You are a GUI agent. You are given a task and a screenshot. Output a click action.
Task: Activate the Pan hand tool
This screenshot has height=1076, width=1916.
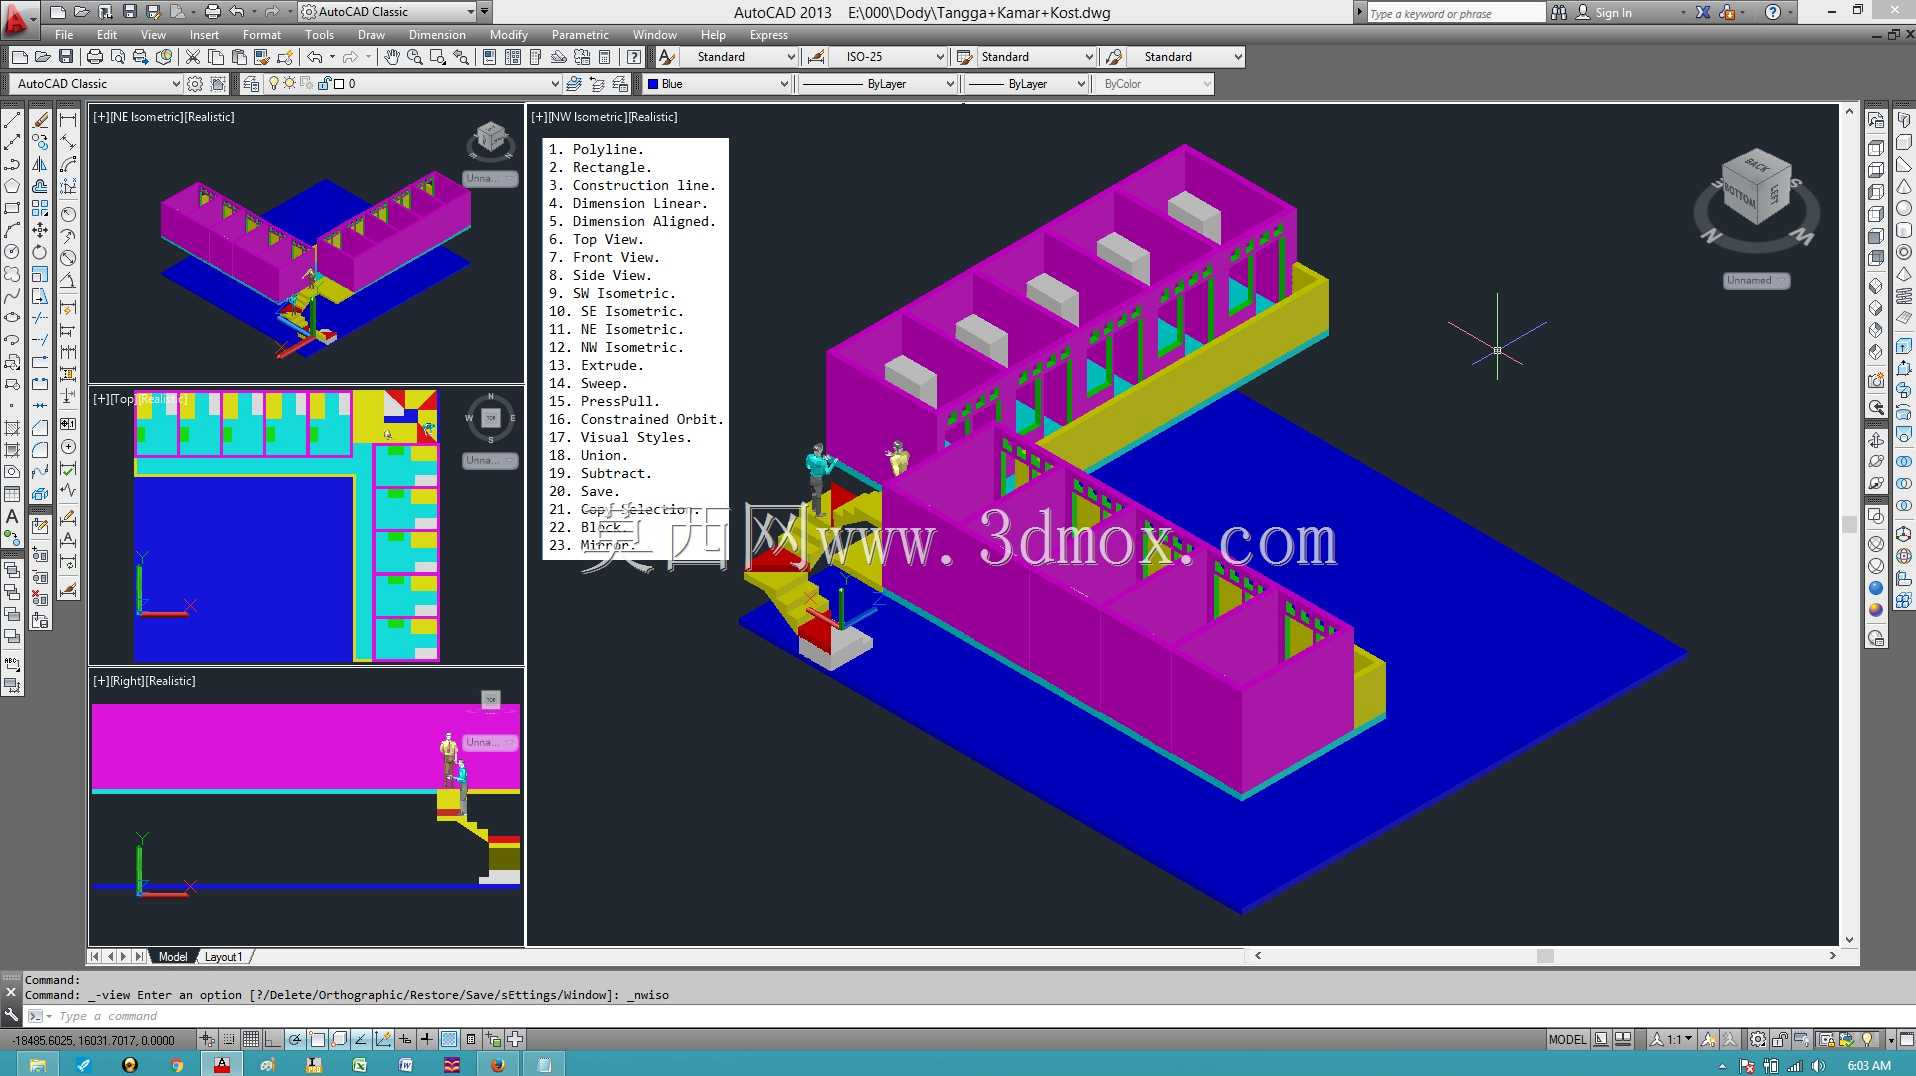(391, 57)
